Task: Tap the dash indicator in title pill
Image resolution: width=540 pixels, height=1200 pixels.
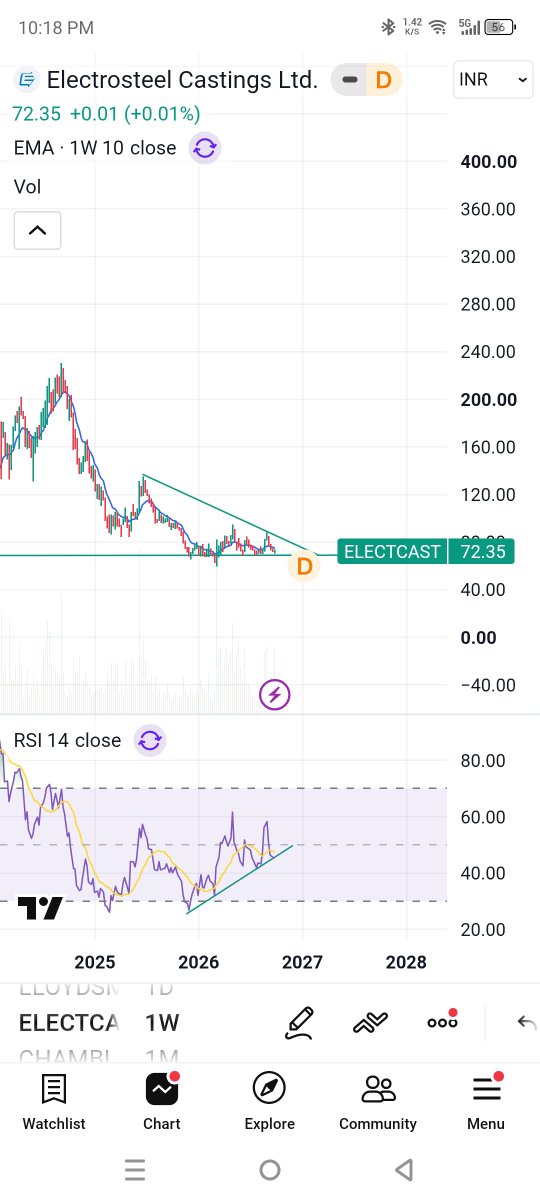Action: tap(349, 80)
